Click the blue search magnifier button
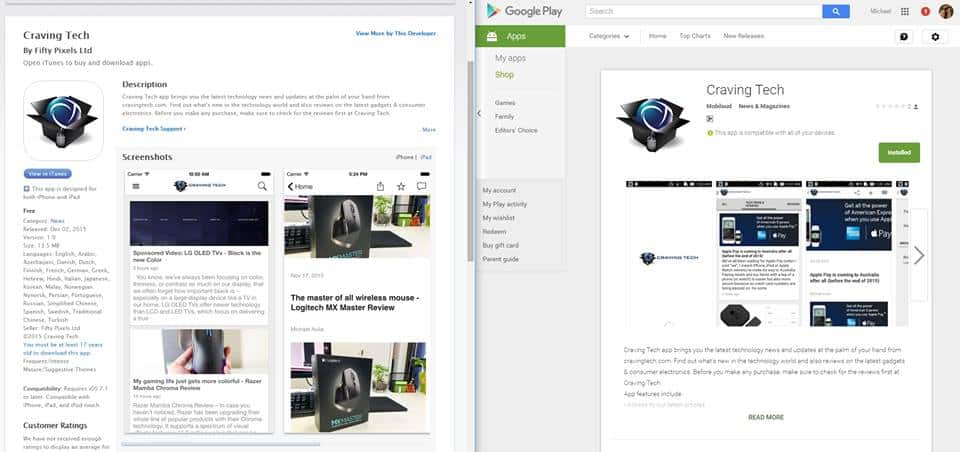 (835, 11)
